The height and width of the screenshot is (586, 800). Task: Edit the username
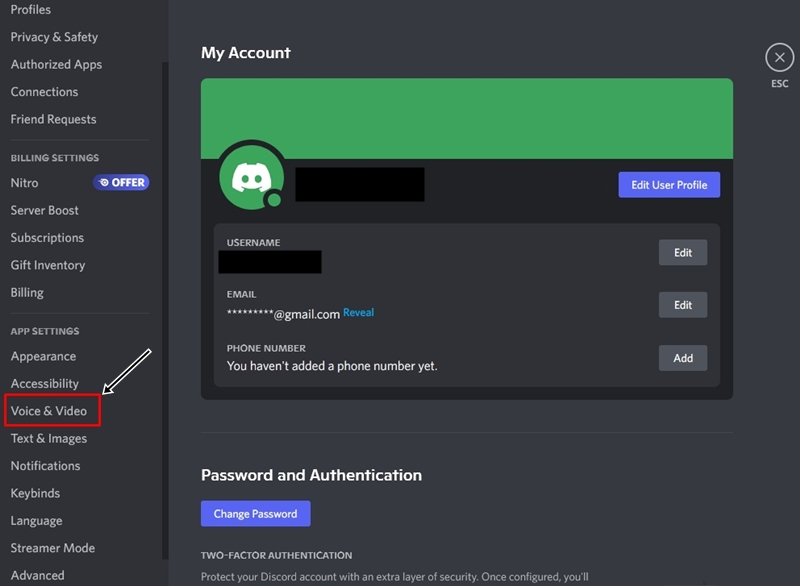(x=683, y=252)
